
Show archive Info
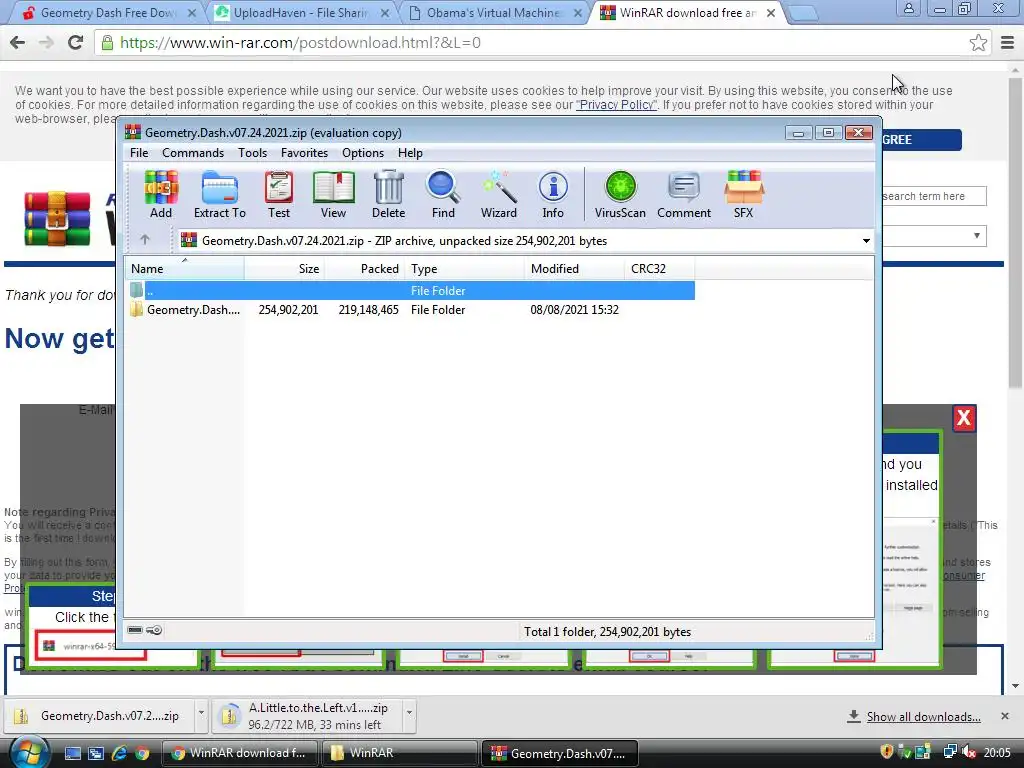pyautogui.click(x=553, y=194)
